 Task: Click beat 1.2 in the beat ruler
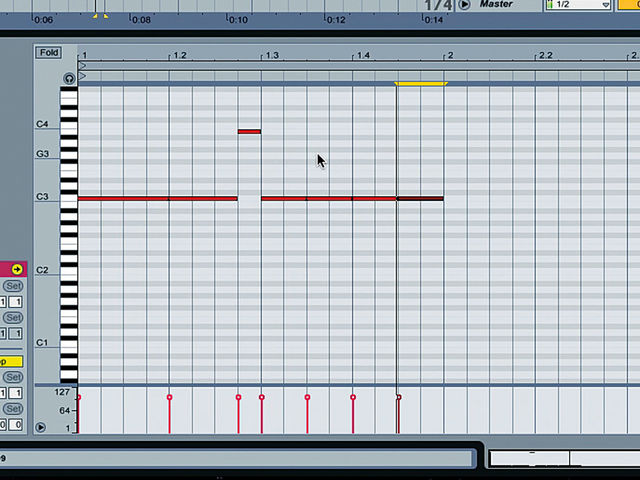coord(180,55)
